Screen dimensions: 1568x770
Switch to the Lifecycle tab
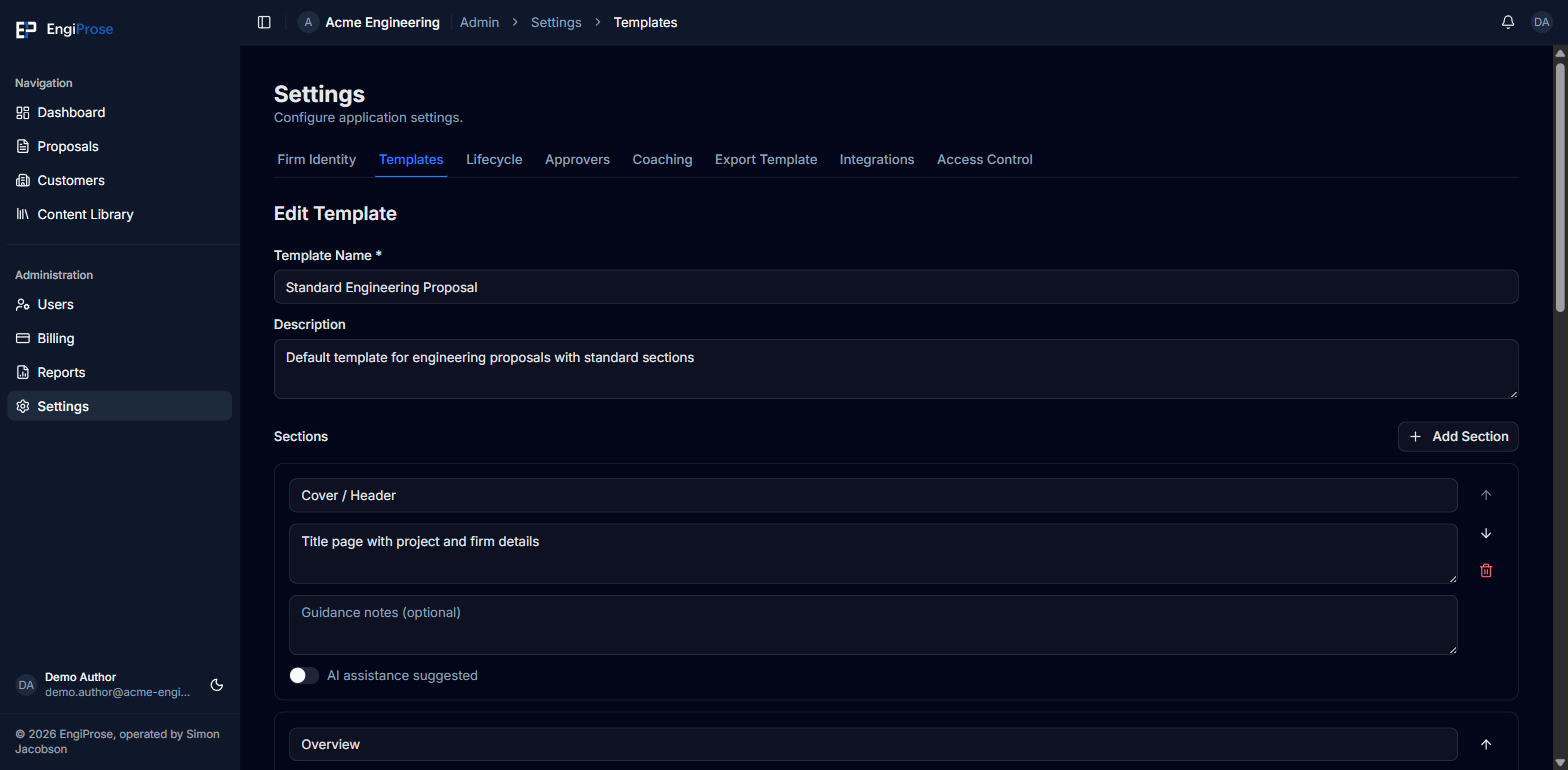tap(494, 160)
